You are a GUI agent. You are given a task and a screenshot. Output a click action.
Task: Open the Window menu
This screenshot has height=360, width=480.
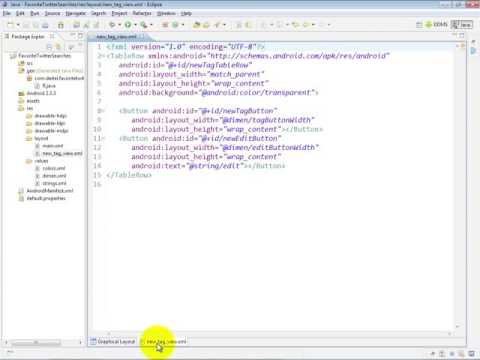click(166, 13)
